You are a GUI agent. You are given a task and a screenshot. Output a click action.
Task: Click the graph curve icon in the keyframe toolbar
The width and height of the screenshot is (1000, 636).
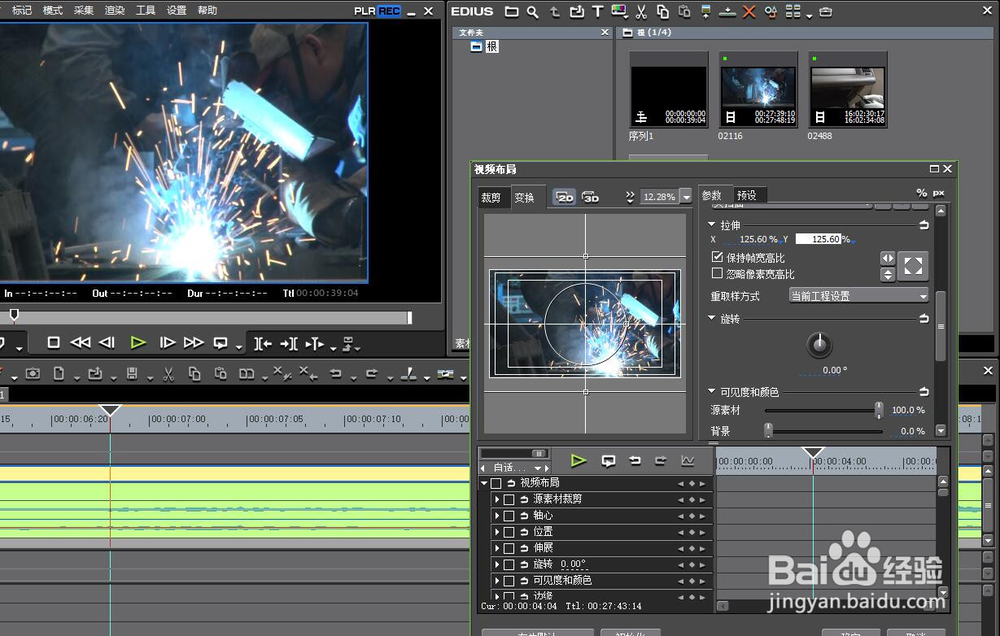click(x=688, y=461)
